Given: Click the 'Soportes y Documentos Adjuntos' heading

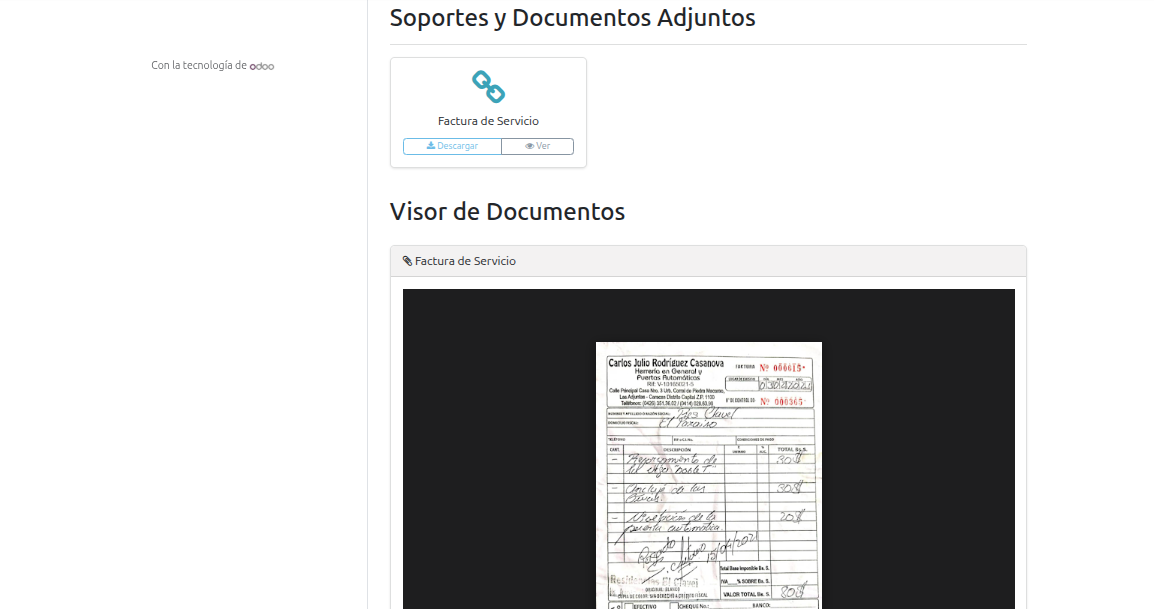Looking at the screenshot, I should tap(572, 18).
